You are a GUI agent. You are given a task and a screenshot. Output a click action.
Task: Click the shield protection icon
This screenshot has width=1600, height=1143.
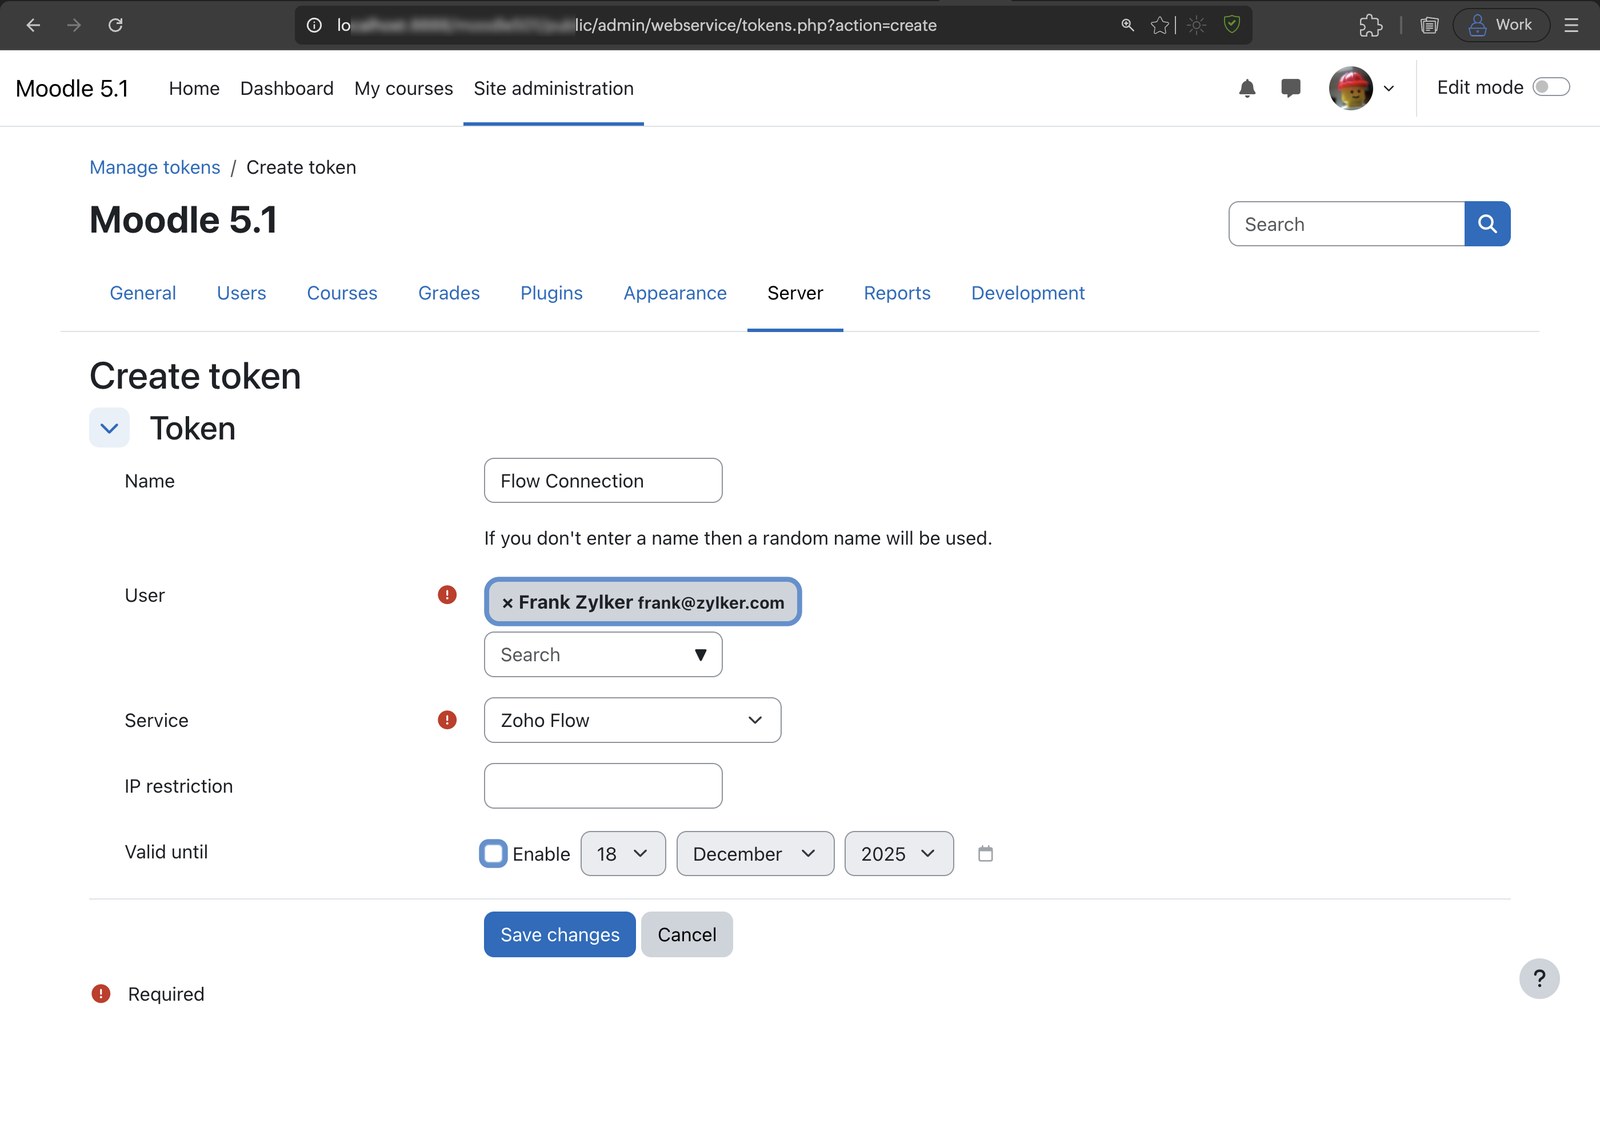coord(1232,24)
